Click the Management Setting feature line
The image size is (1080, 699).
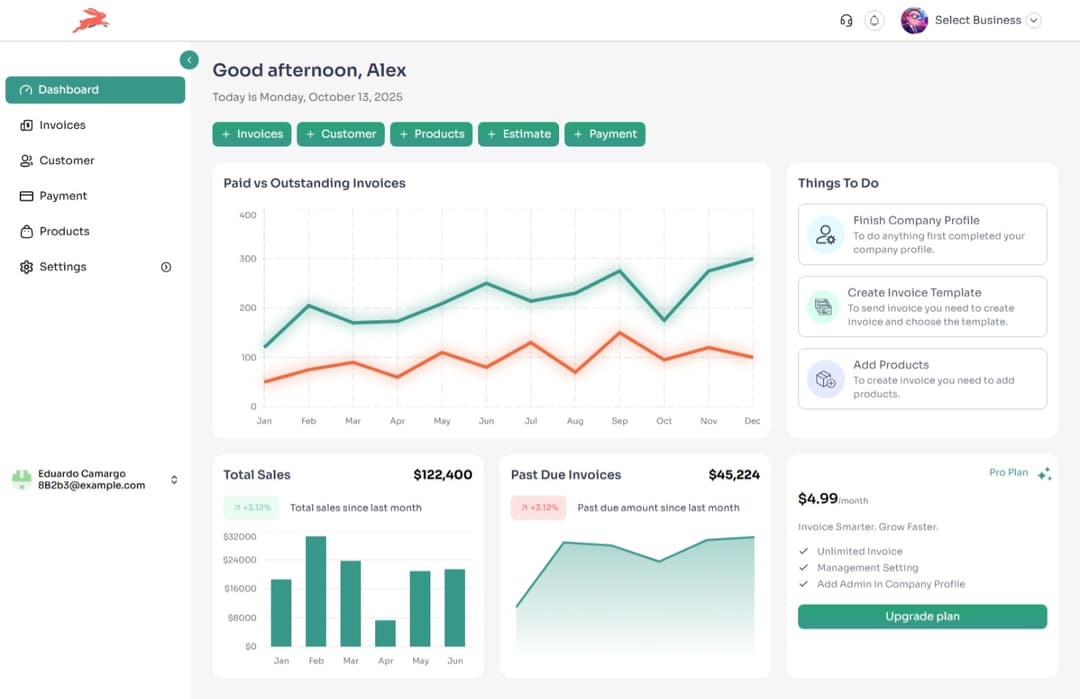point(867,567)
